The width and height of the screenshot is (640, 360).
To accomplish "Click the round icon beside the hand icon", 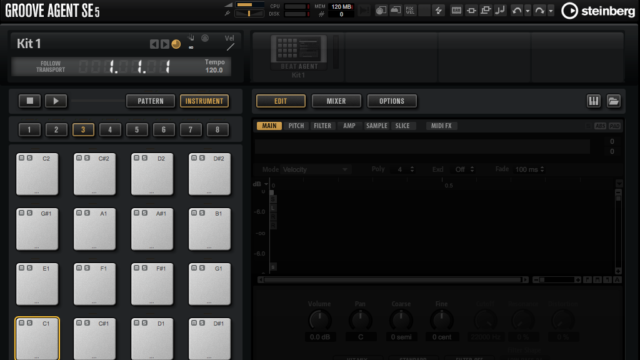I will 205,38.
